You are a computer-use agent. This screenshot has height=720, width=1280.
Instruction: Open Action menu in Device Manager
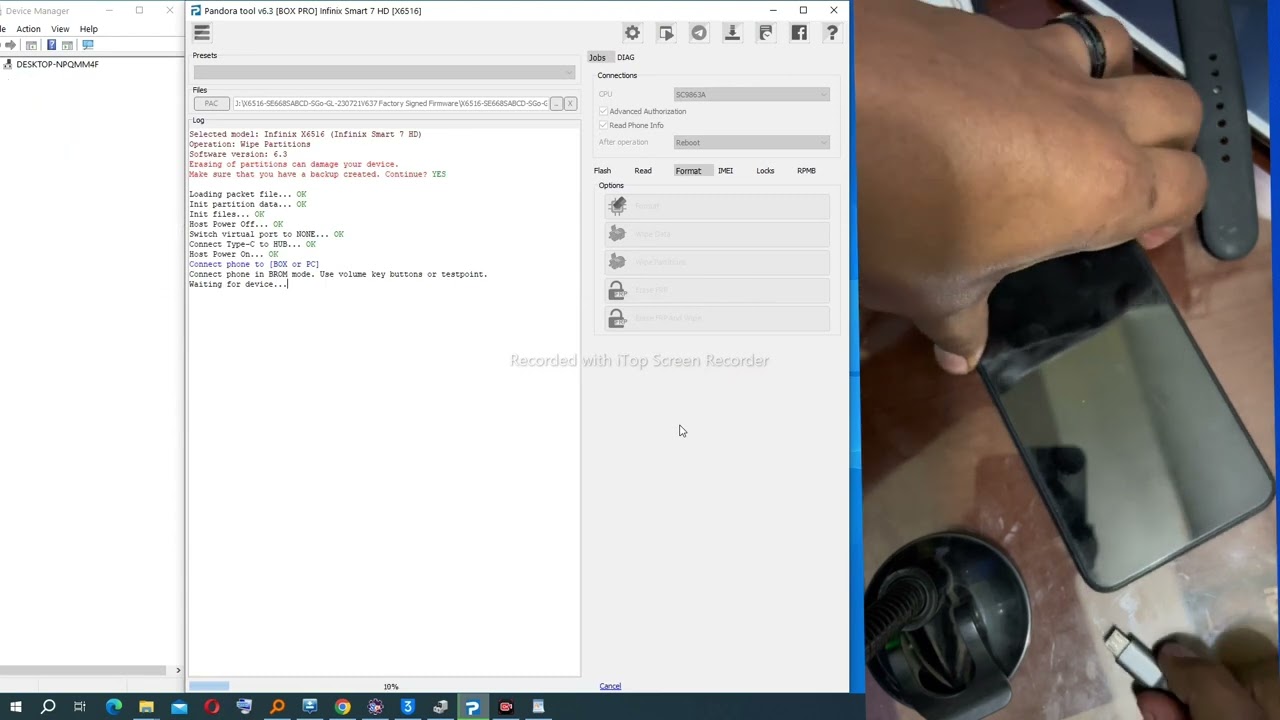pos(28,29)
